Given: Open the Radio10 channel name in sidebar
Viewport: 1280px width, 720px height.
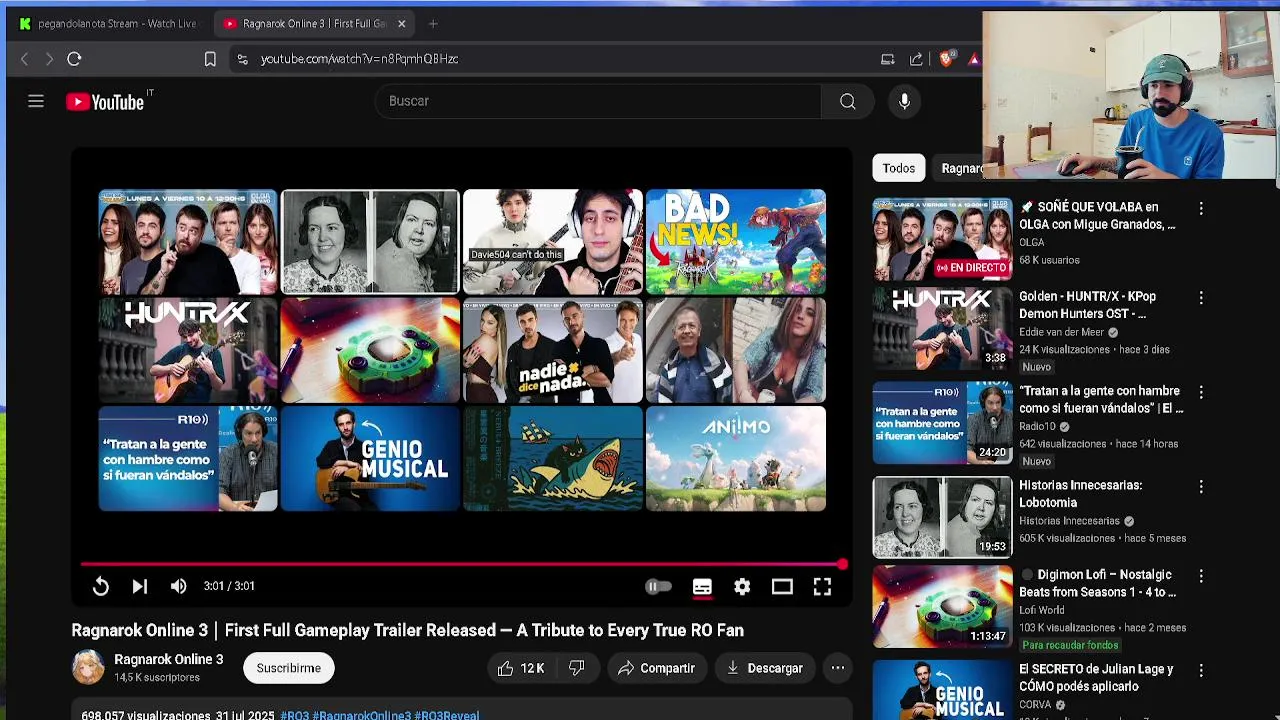Looking at the screenshot, I should (1037, 427).
